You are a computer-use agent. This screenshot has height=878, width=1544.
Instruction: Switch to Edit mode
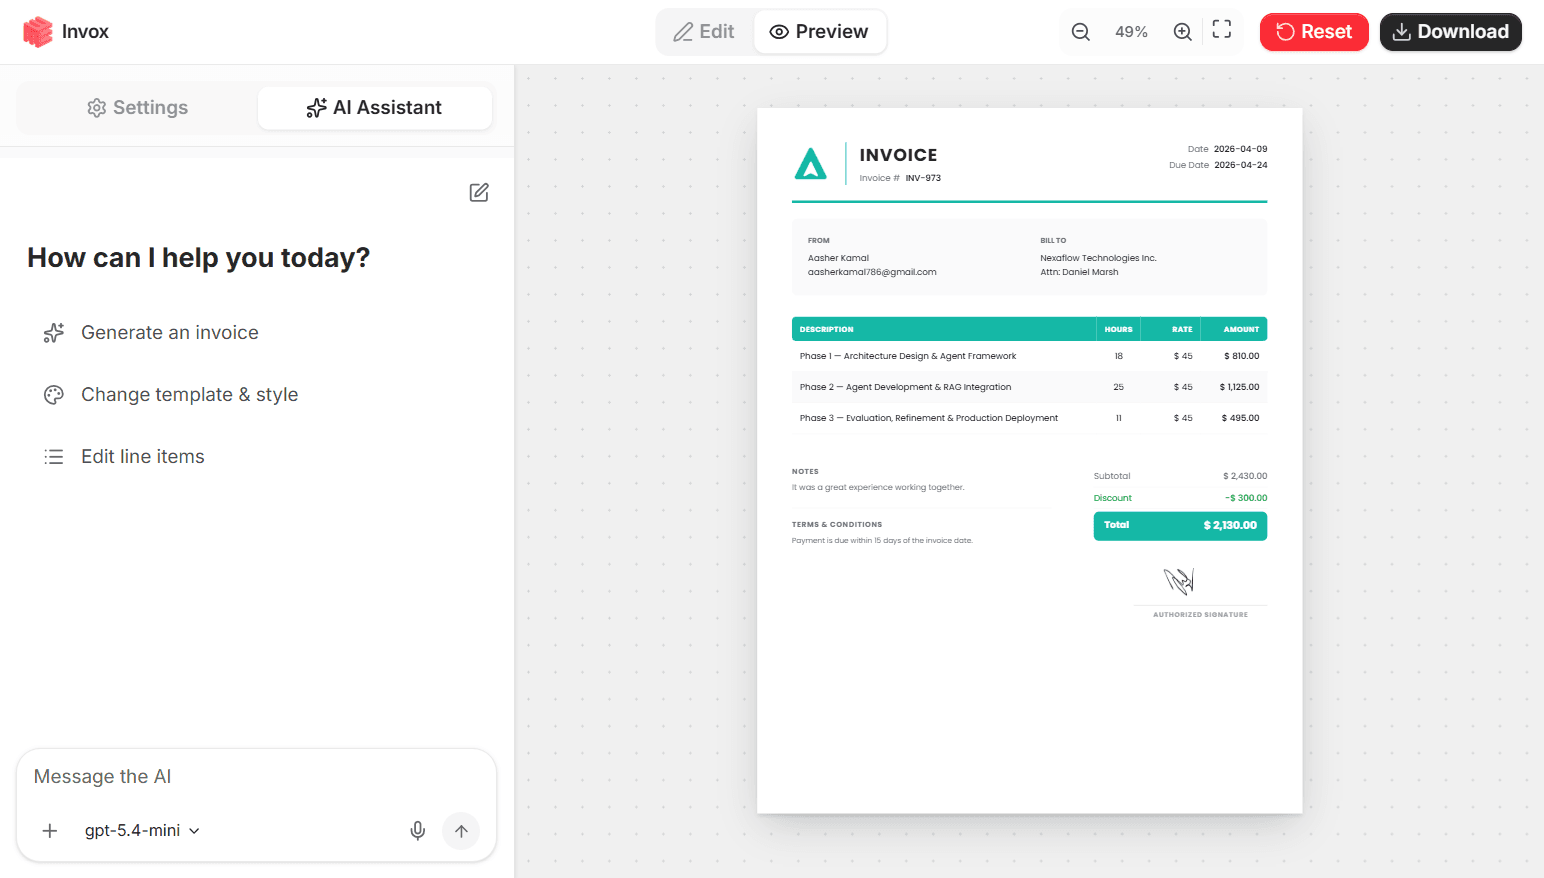coord(704,31)
